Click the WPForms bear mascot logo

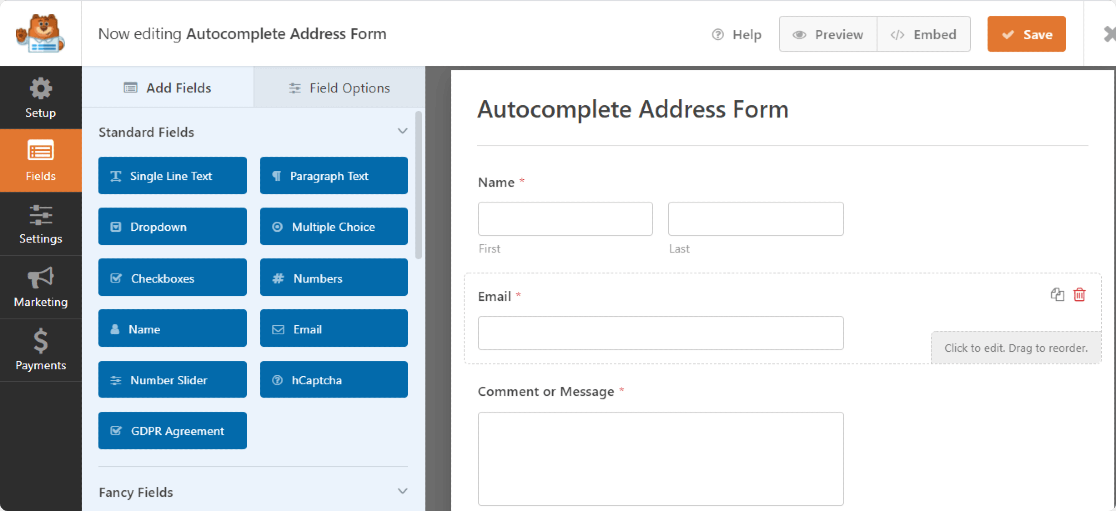[41, 33]
